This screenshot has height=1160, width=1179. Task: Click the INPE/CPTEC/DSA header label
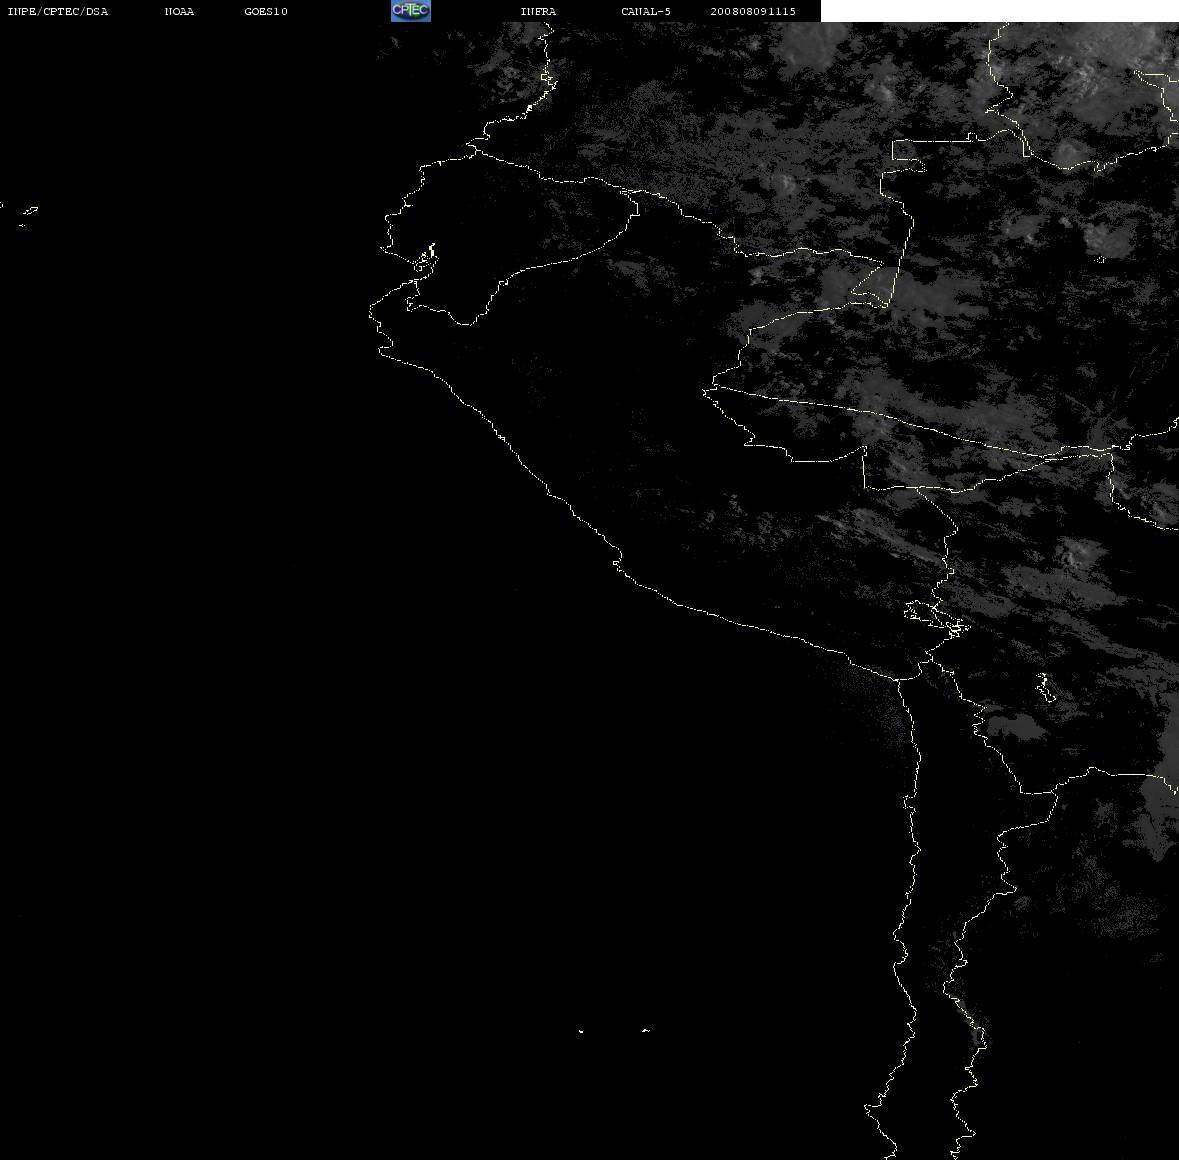click(58, 11)
